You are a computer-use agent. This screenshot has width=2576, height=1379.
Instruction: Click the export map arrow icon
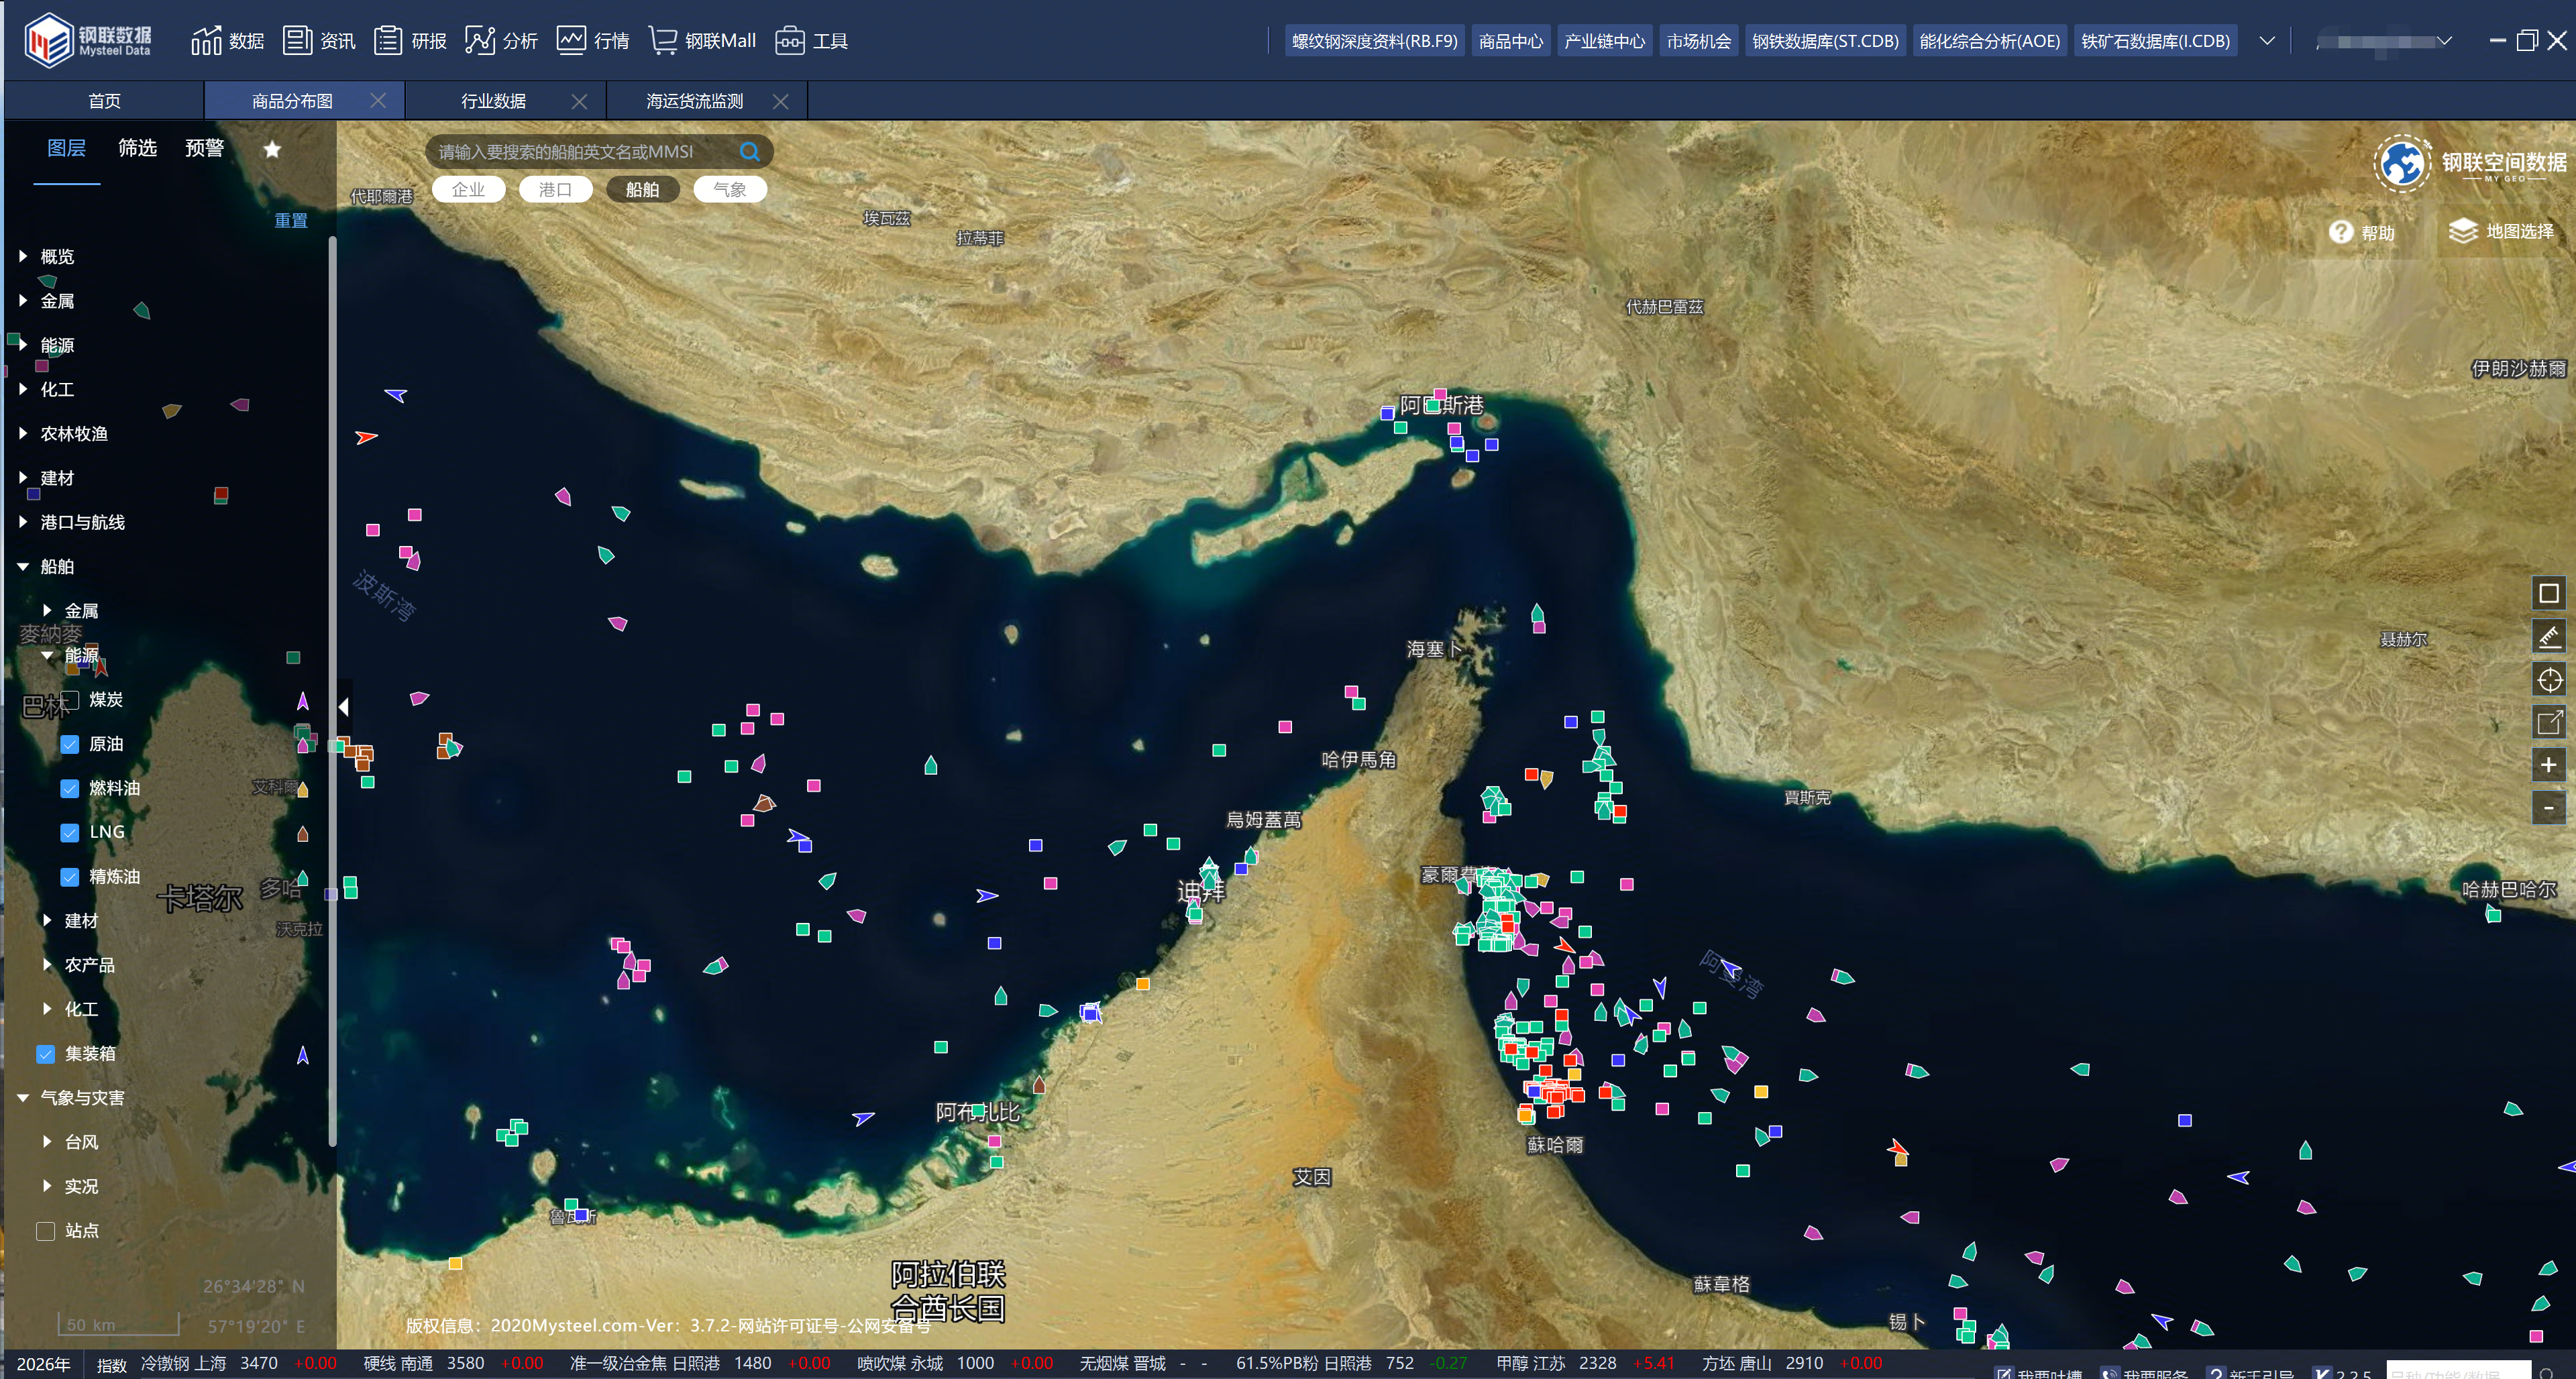pyautogui.click(x=2548, y=722)
